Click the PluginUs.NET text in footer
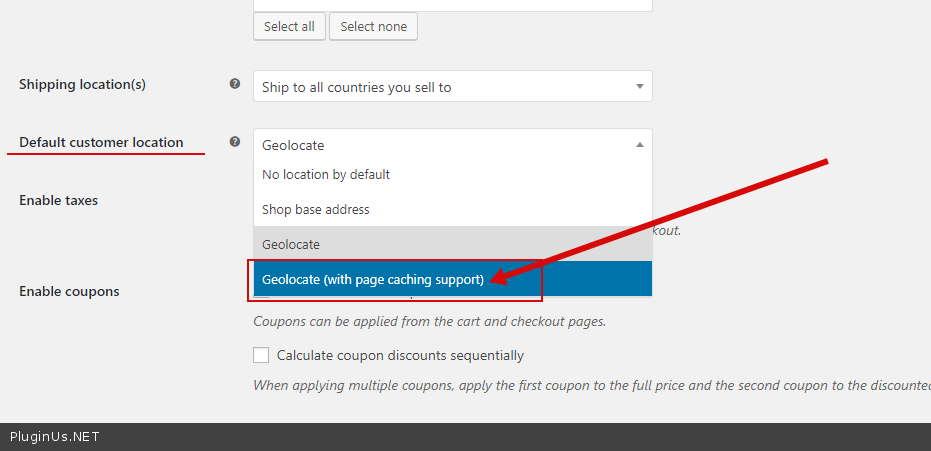The image size is (931, 451). coord(55,437)
